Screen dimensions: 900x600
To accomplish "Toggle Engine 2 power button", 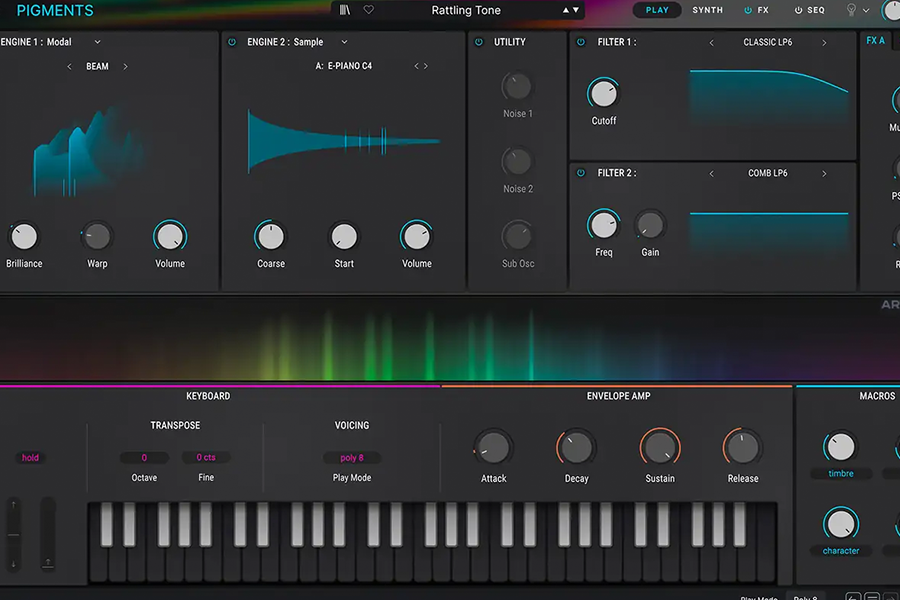I will click(x=232, y=42).
